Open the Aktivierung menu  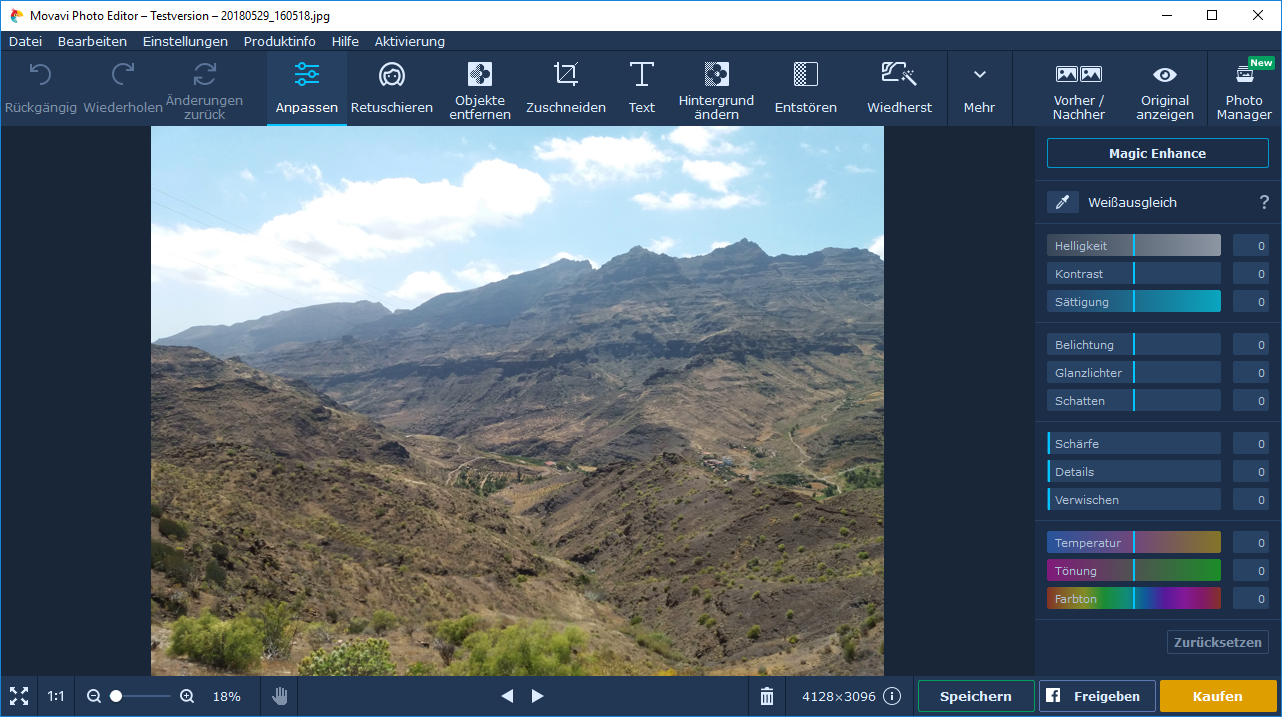[x=410, y=41]
